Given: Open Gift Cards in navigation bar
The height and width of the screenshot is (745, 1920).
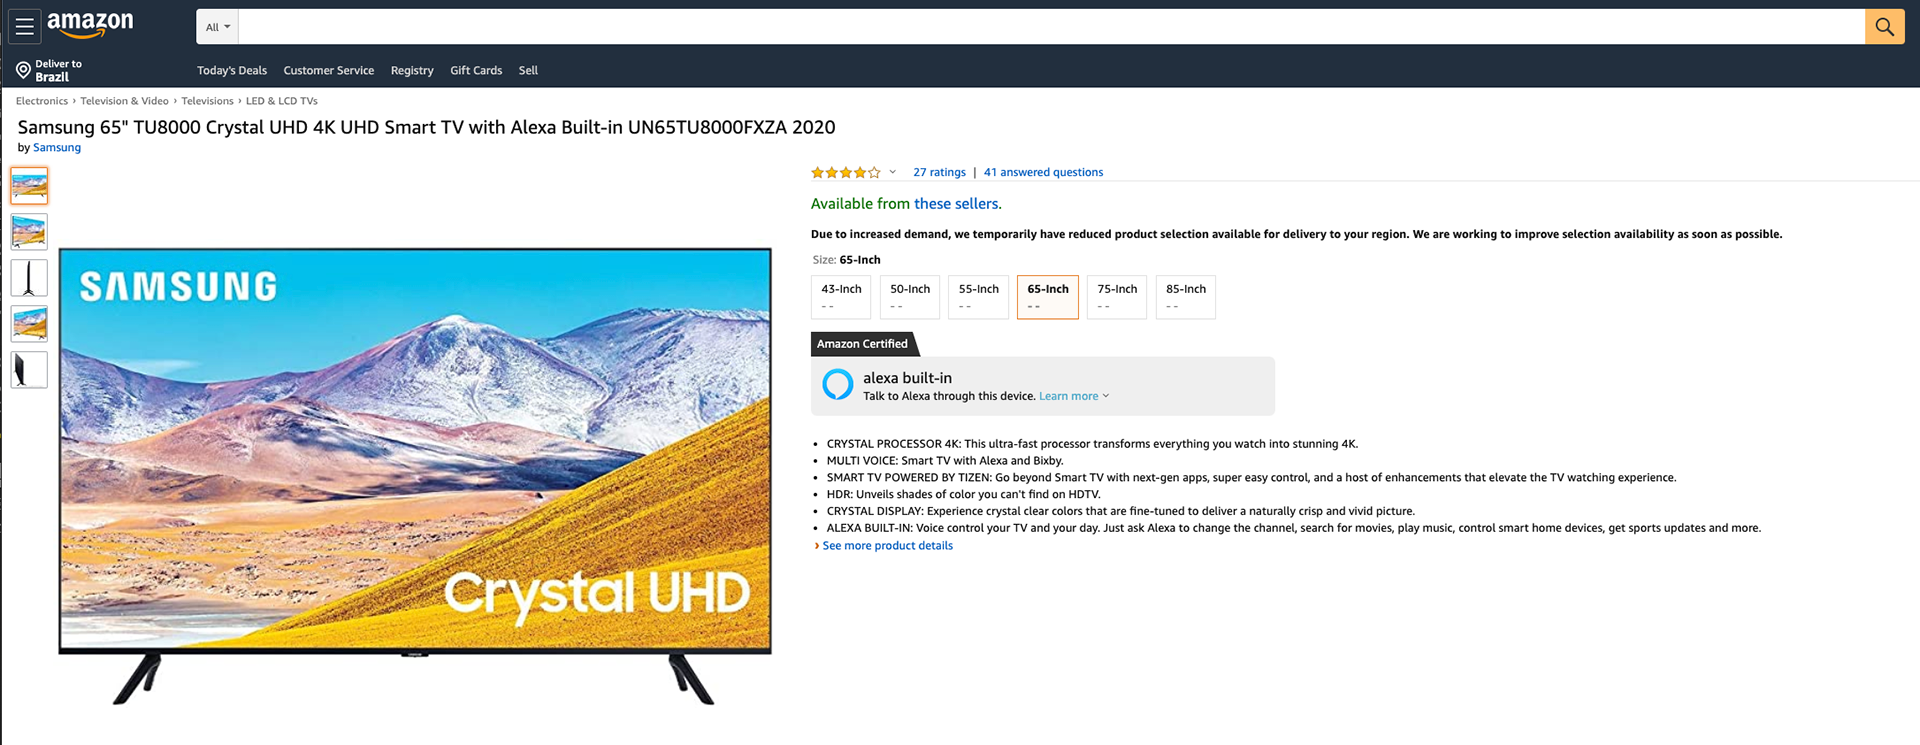Looking at the screenshot, I should pos(476,71).
